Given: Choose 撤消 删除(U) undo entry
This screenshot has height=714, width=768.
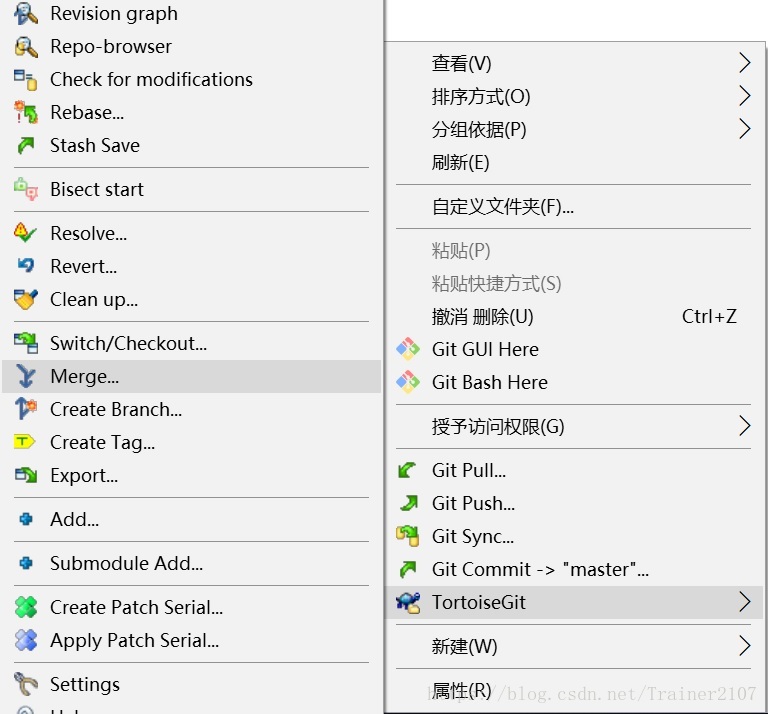Looking at the screenshot, I should (574, 316).
